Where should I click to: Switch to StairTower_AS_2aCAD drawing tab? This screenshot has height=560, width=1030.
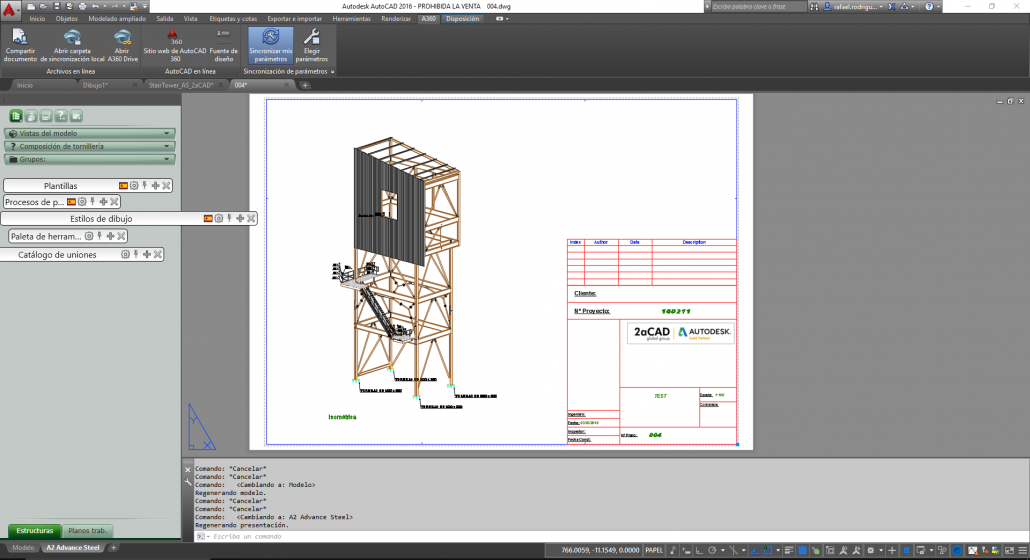click(x=180, y=85)
